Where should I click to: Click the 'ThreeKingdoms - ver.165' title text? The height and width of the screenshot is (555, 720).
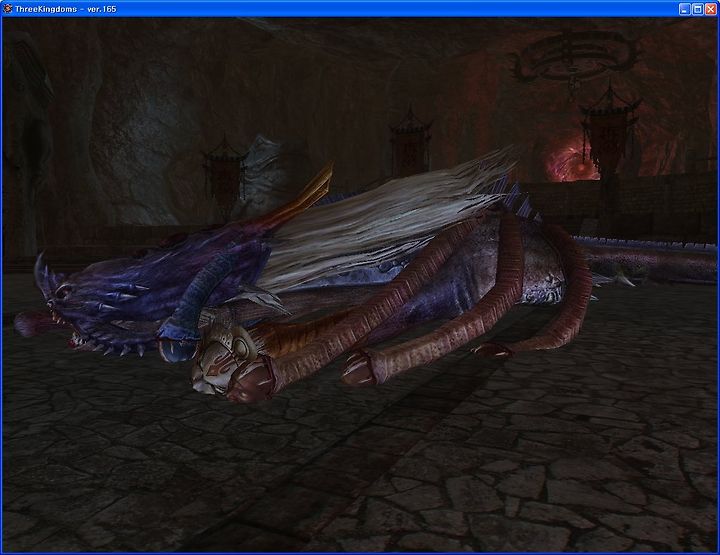[x=66, y=9]
